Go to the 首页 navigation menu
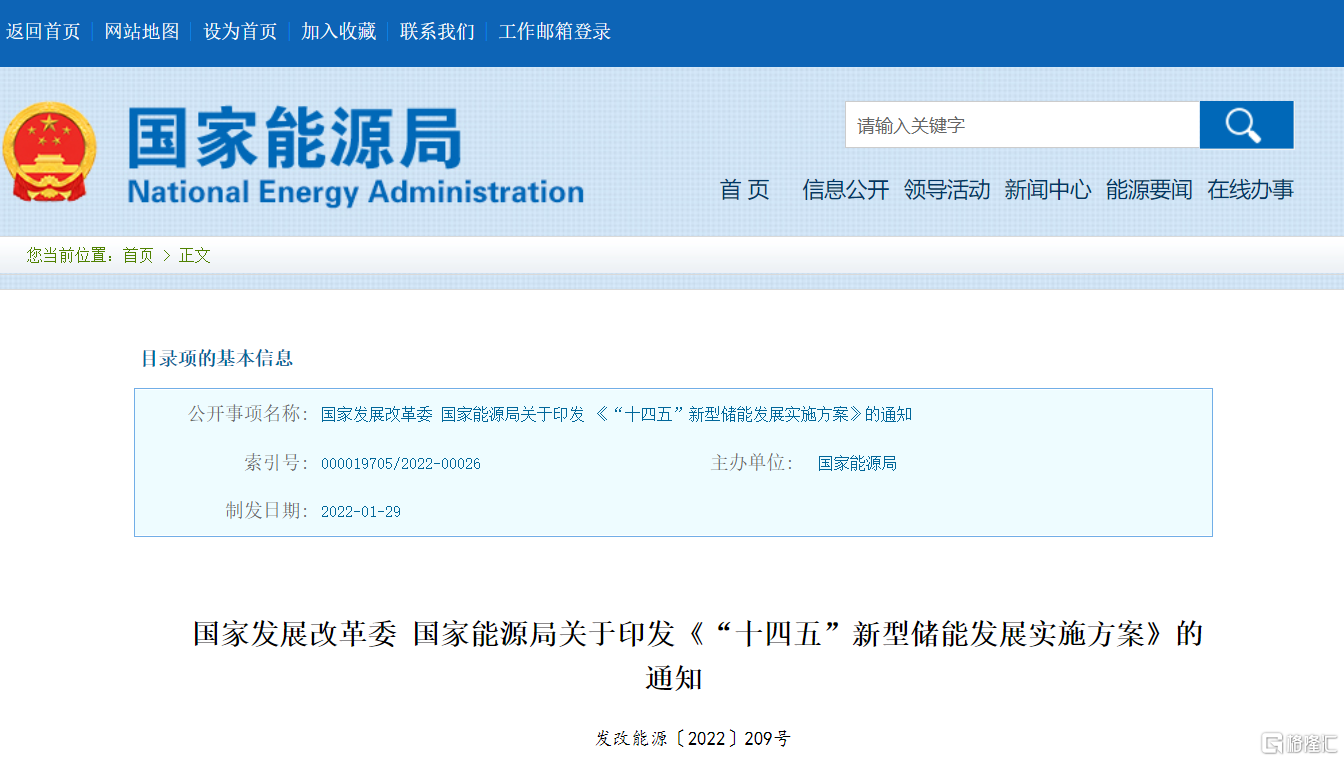Viewport: 1344px width, 762px height. 745,190
